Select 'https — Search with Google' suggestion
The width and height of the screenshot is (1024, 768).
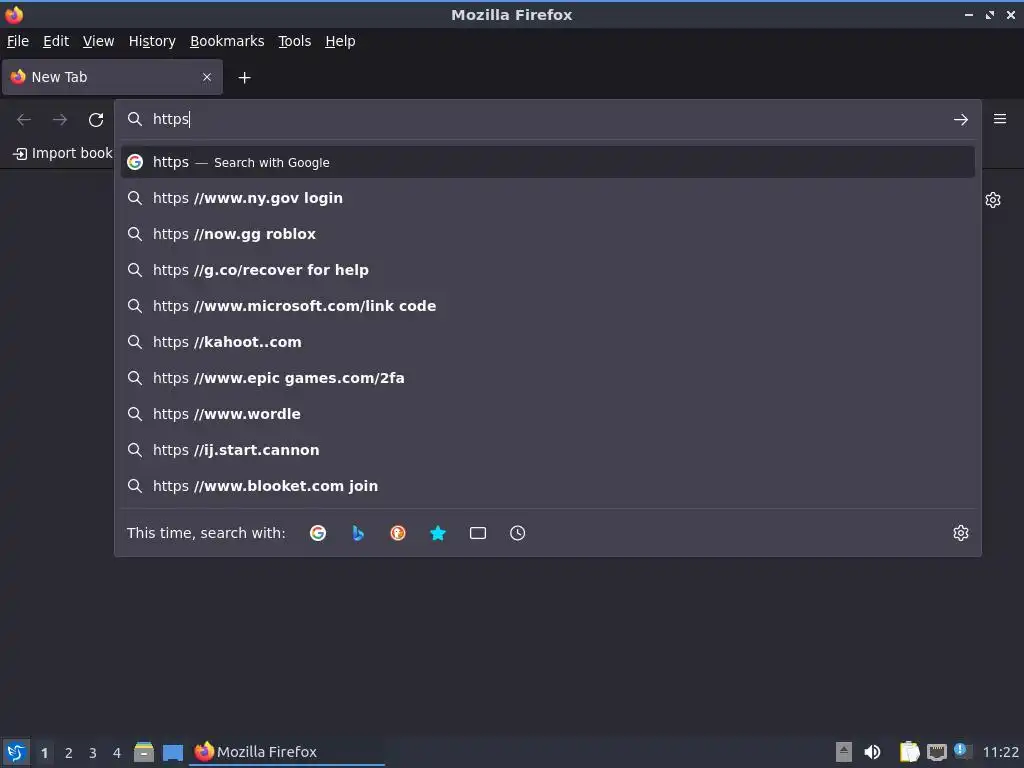[x=547, y=162]
